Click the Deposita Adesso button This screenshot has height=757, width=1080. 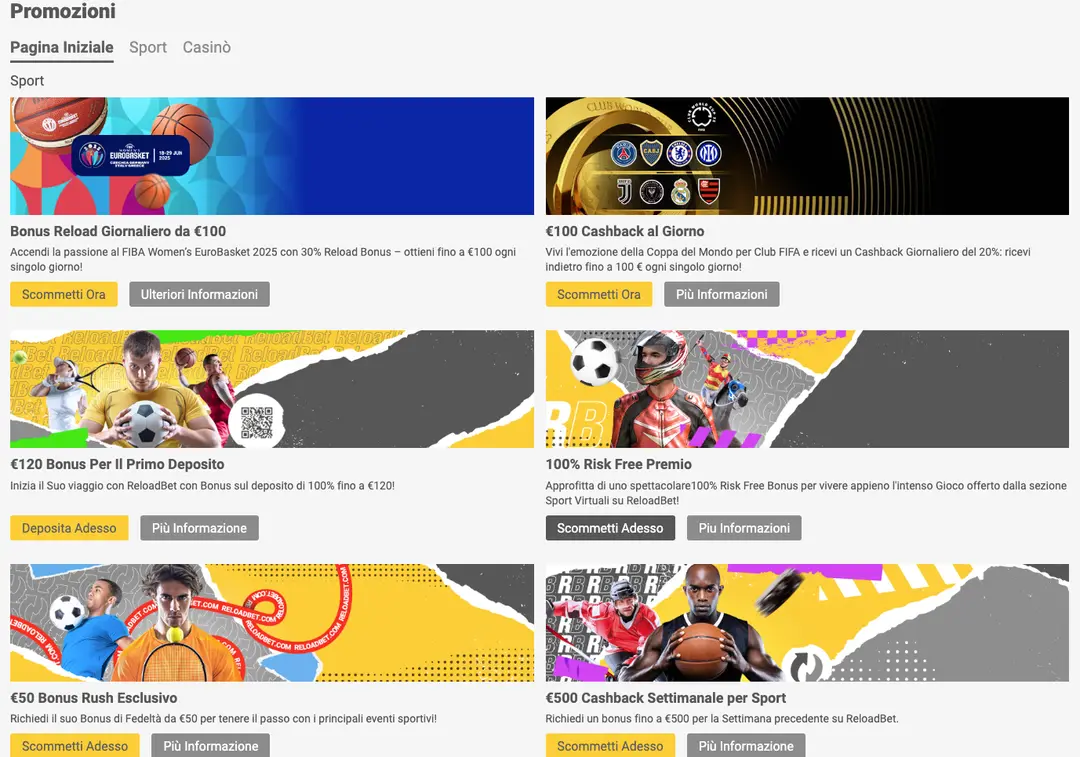click(x=69, y=528)
